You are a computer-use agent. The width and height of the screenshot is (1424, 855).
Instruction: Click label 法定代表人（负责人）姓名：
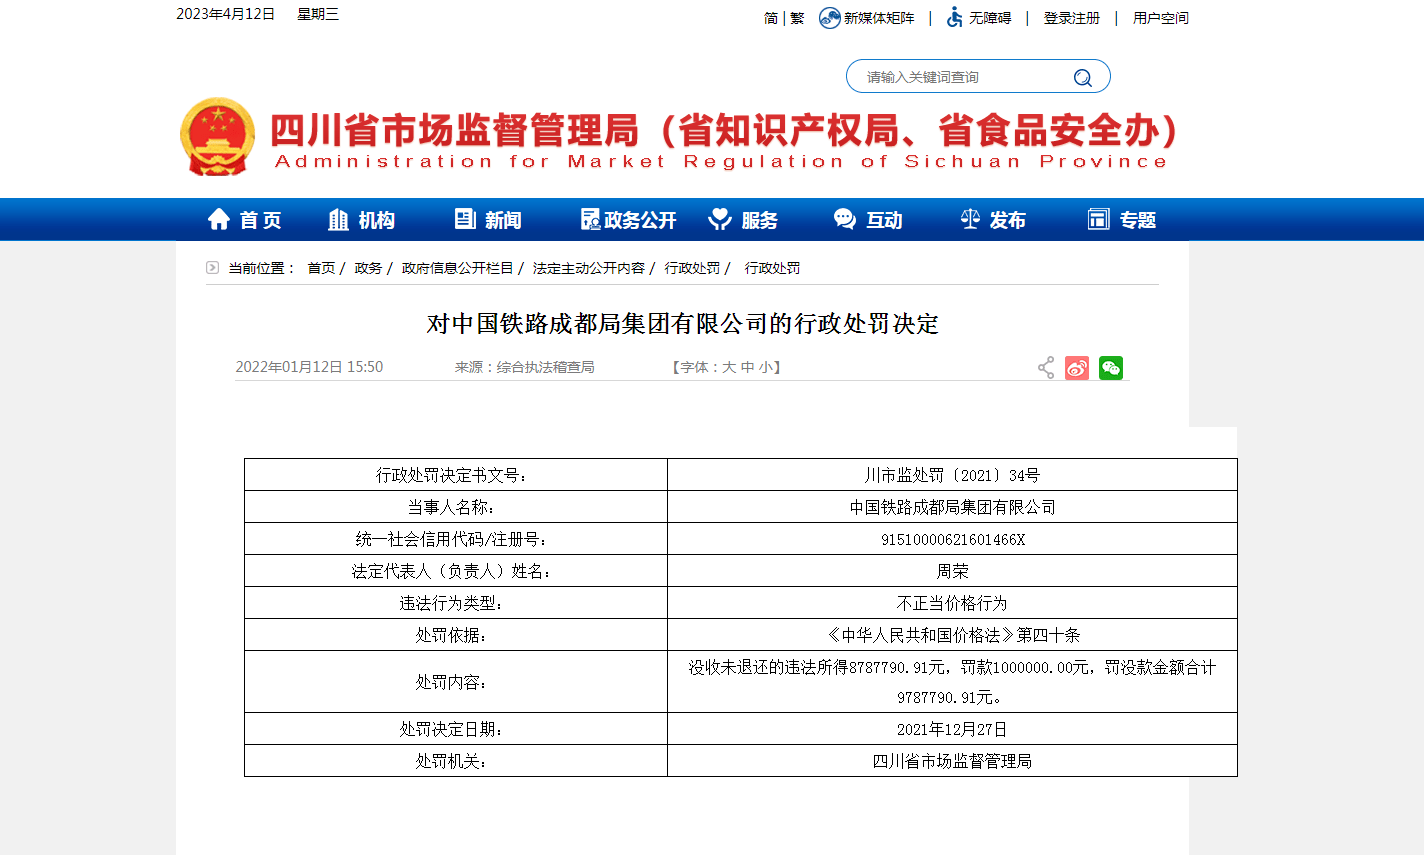[452, 571]
